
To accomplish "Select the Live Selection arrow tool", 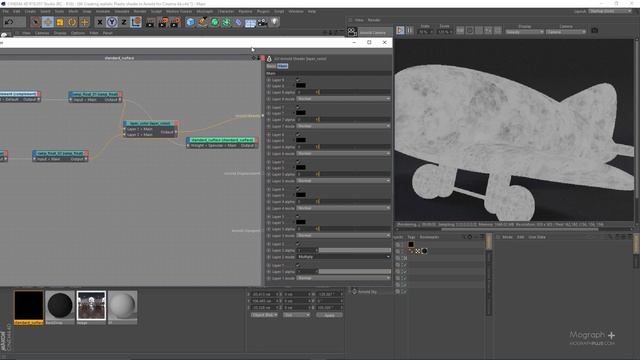I will point(36,22).
